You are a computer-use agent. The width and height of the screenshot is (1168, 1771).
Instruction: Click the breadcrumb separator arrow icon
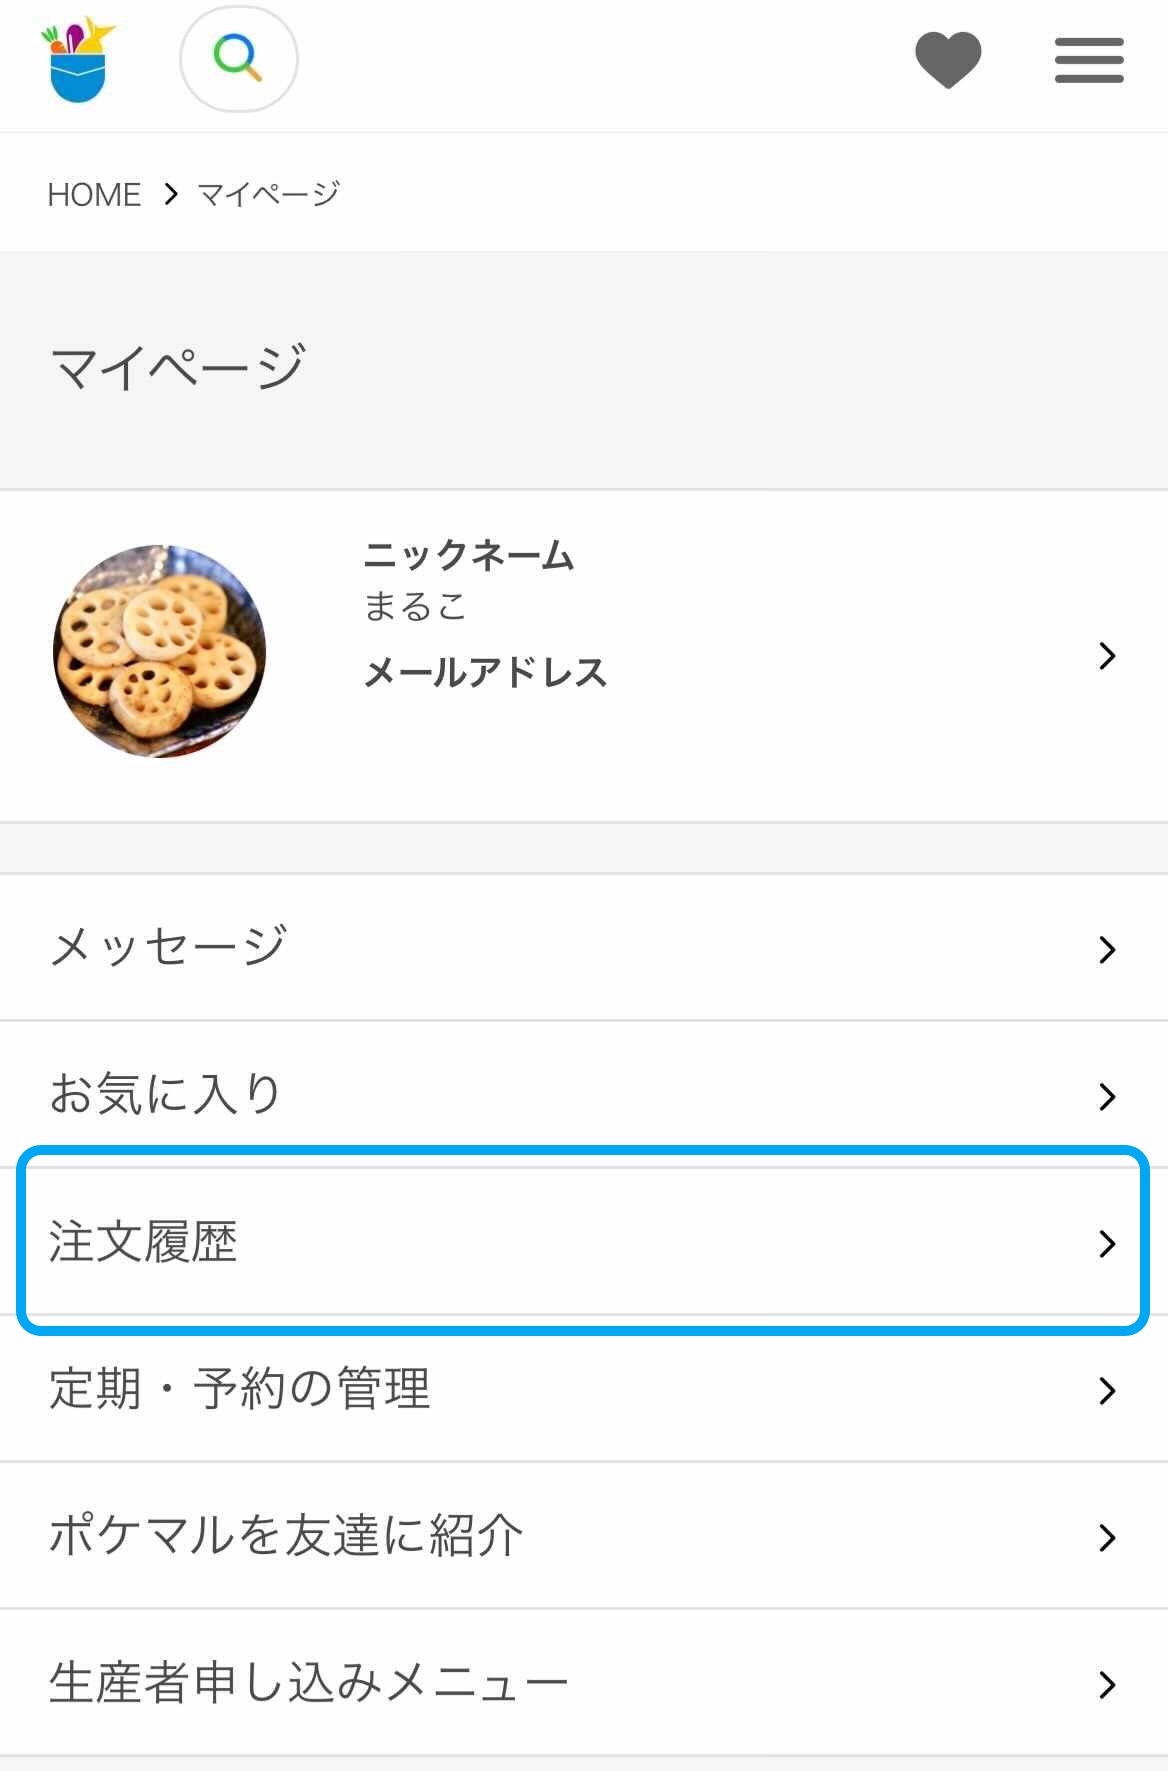click(171, 193)
